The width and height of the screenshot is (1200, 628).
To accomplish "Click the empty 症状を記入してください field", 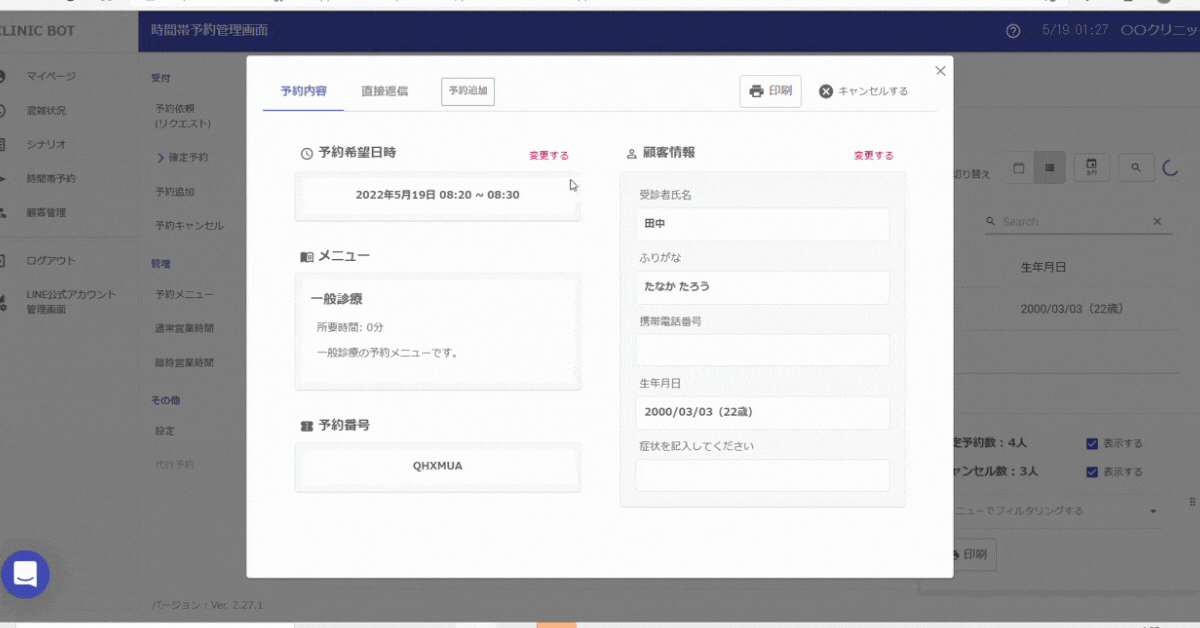I will [x=763, y=475].
